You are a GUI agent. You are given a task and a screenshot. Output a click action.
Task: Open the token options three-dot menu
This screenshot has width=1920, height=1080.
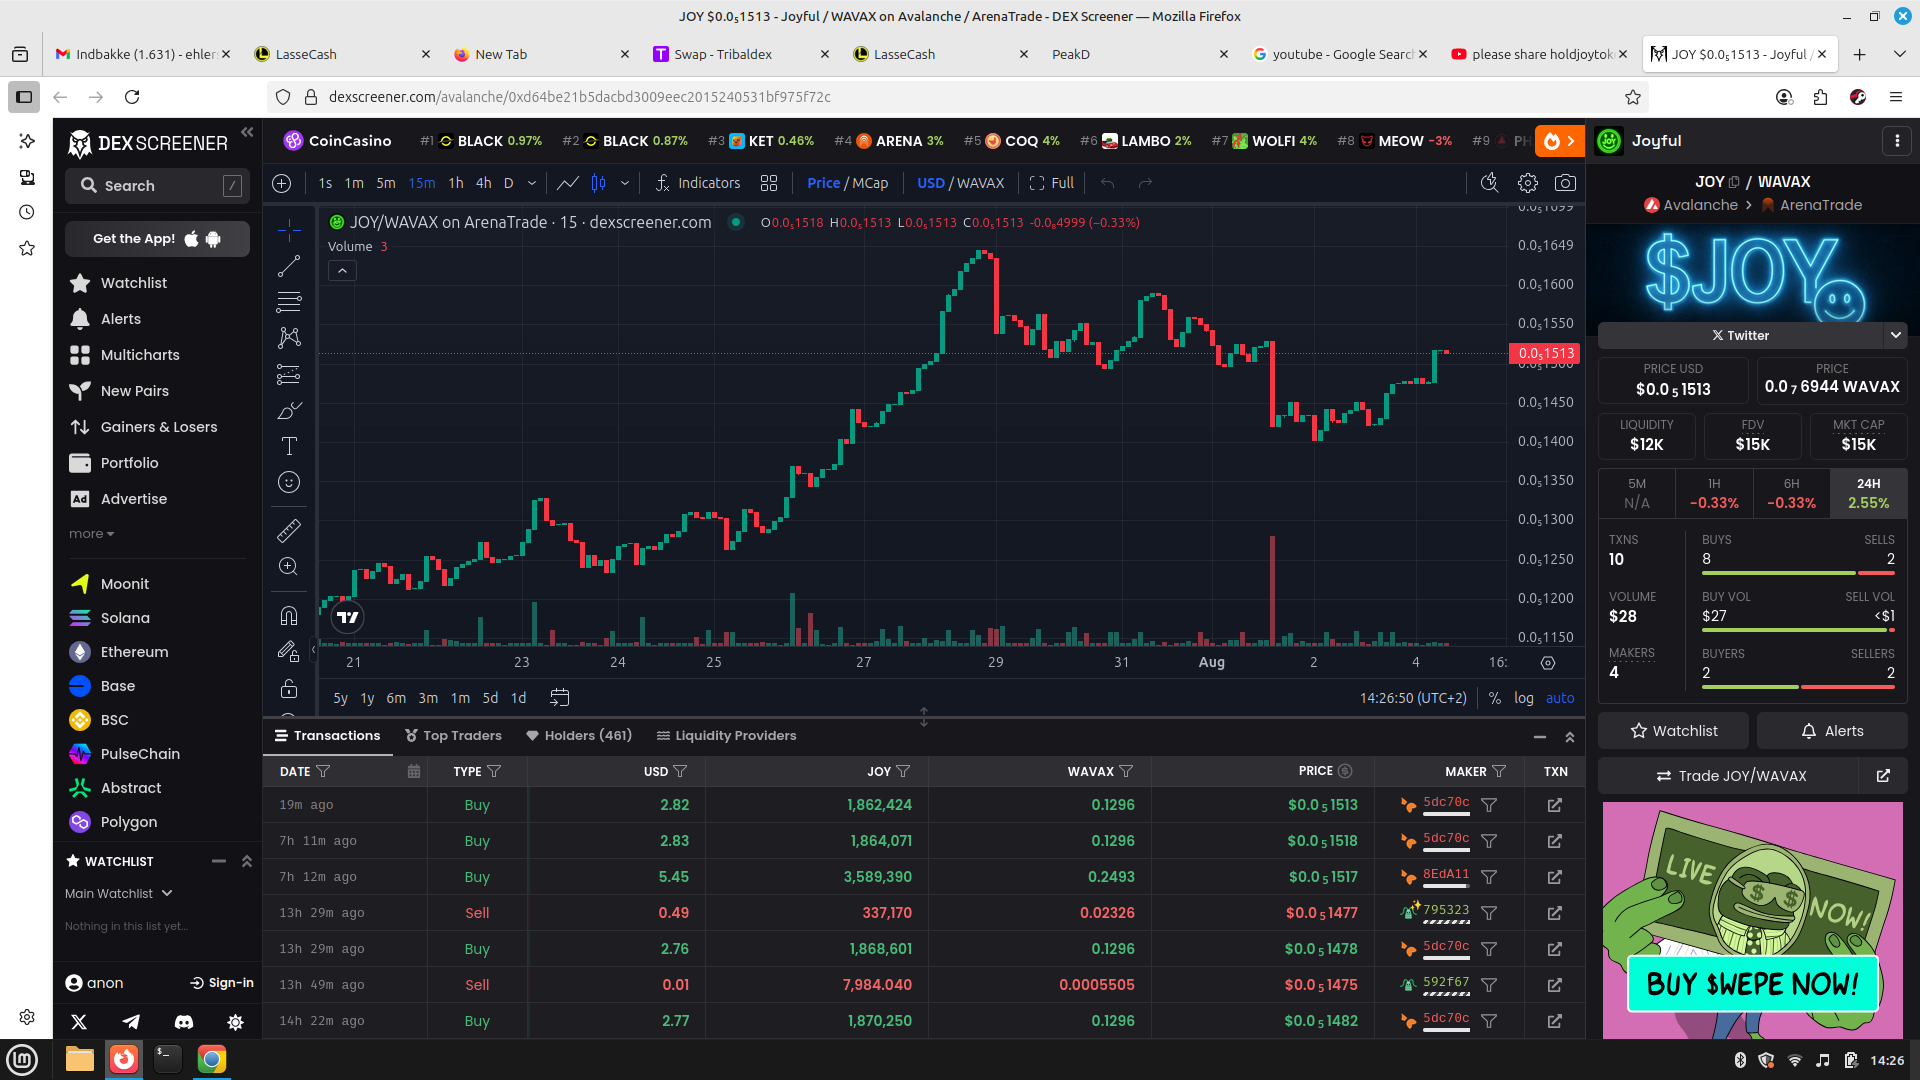tap(1897, 141)
